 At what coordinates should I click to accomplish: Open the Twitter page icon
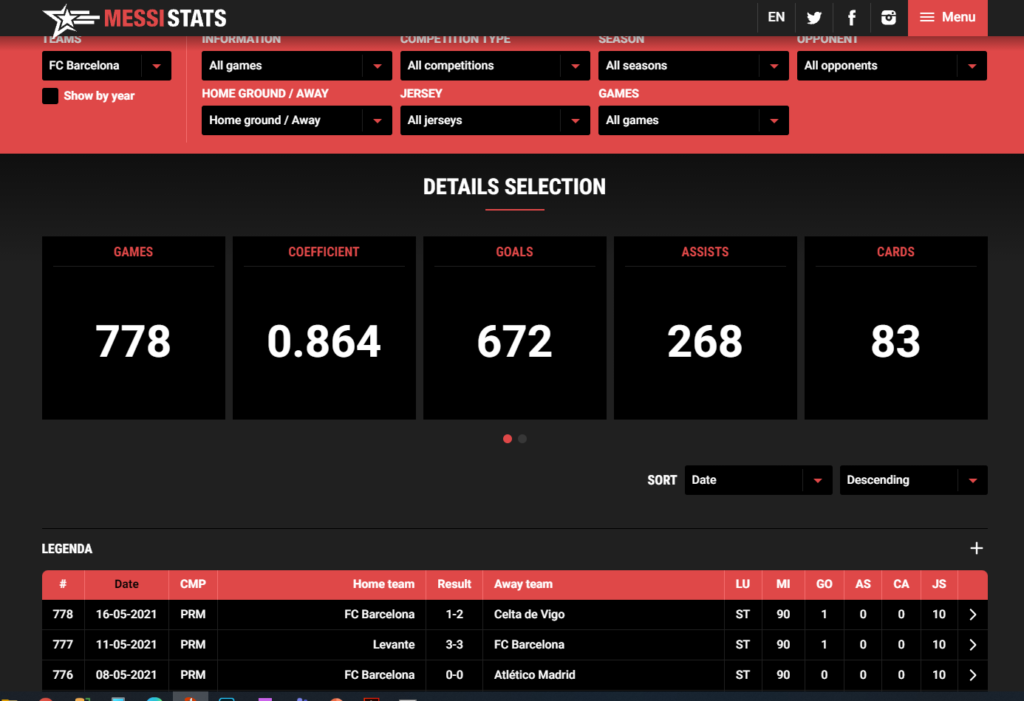[814, 18]
